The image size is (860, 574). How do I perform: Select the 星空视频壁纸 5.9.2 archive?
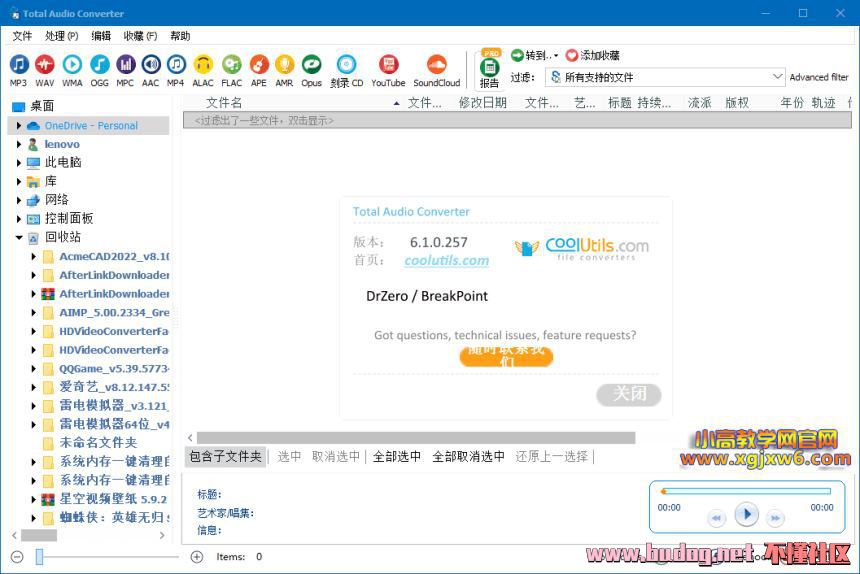coord(113,499)
